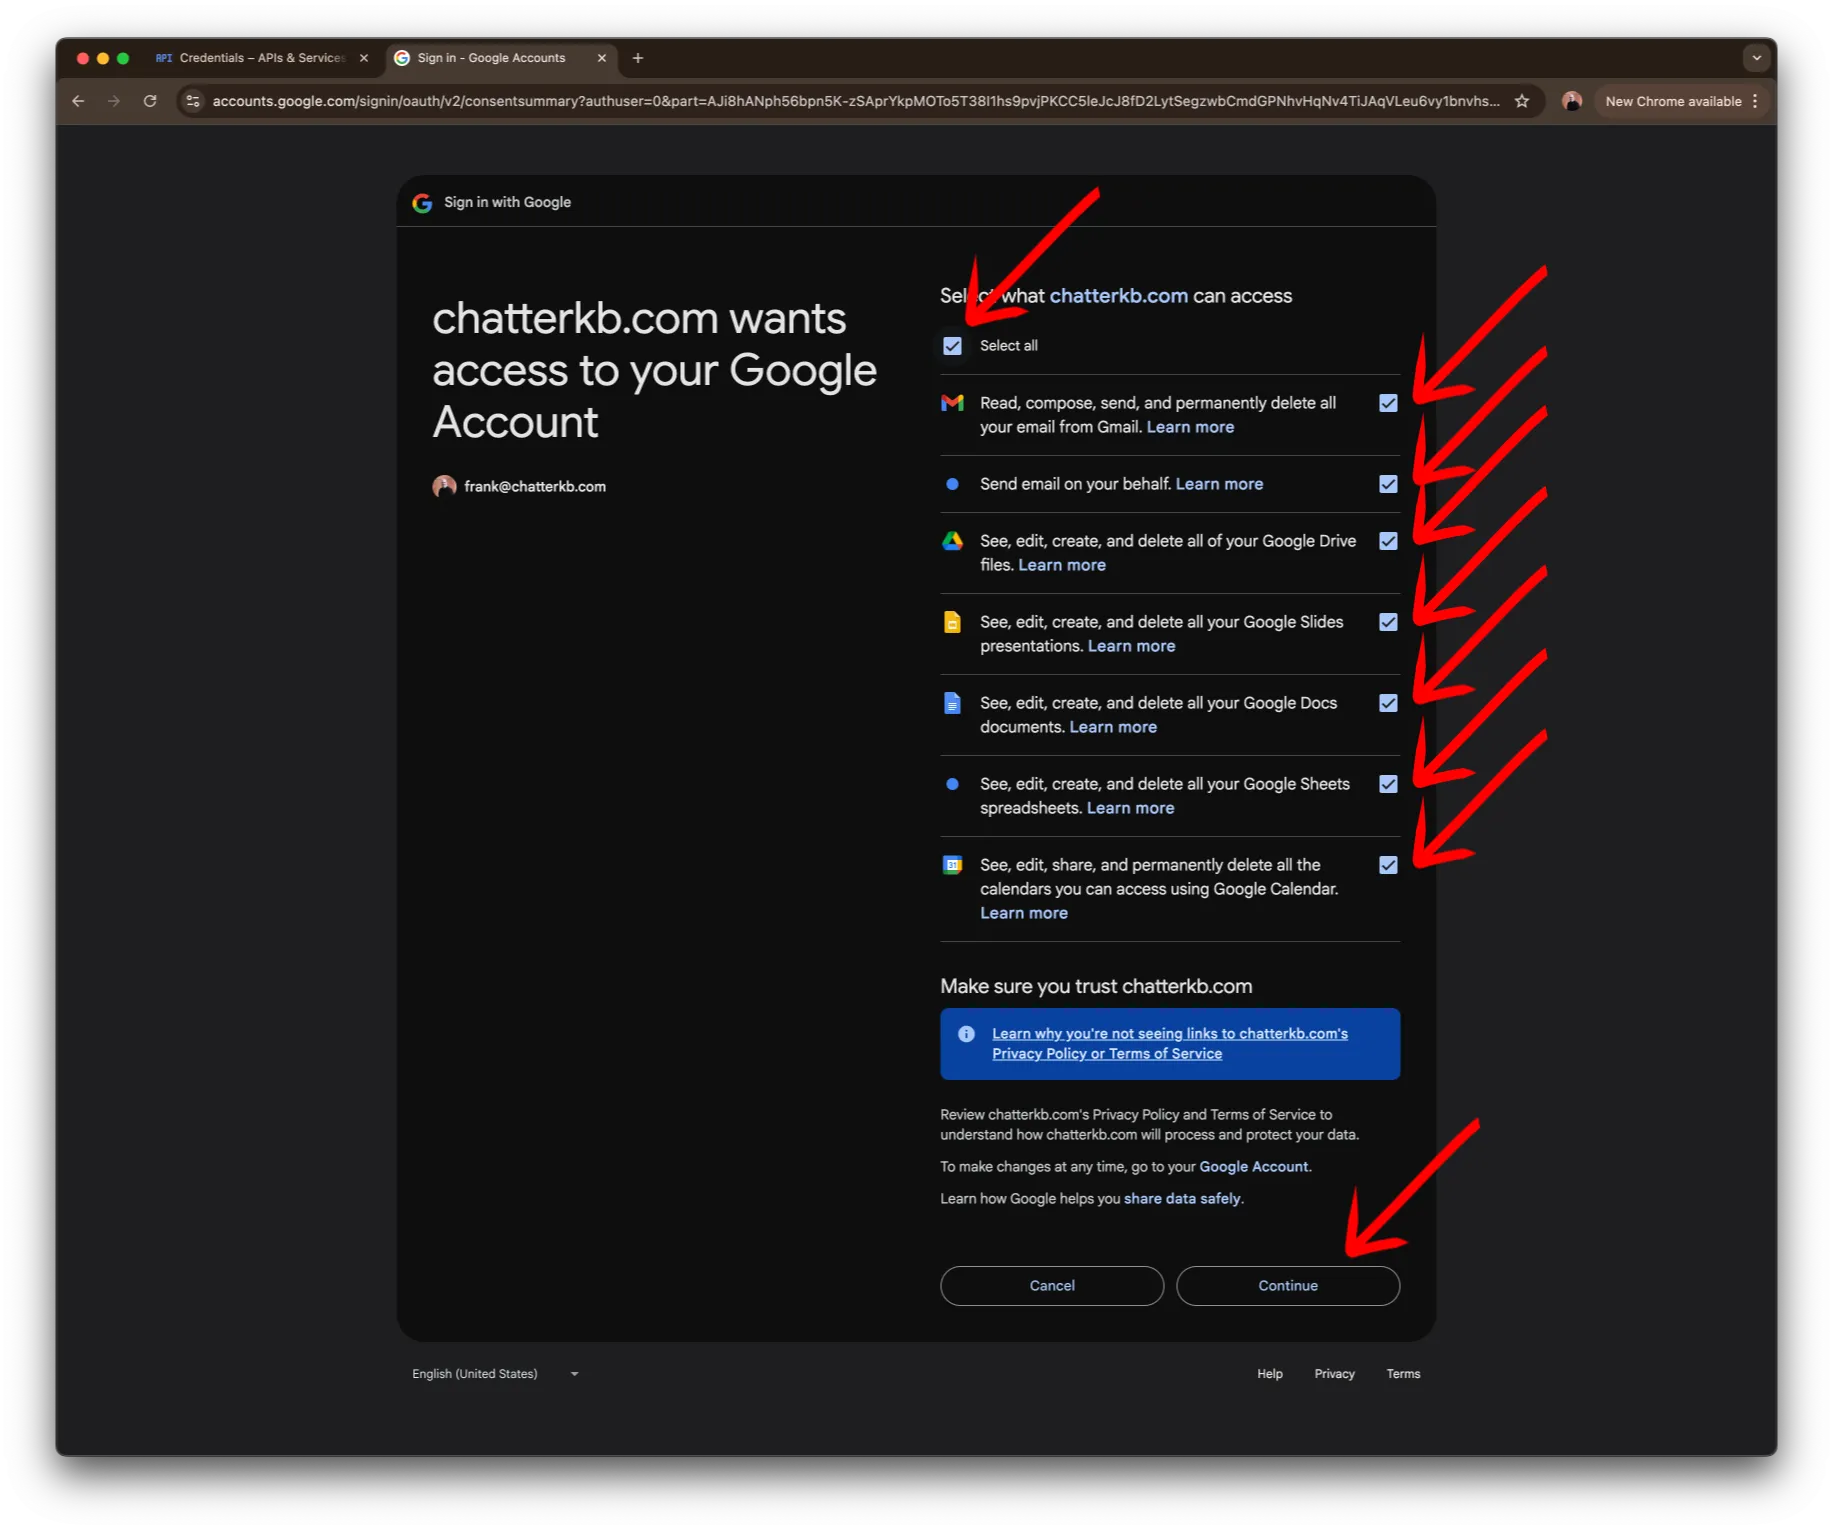Toggle Google Sheets spreadsheets permission checkbox
The width and height of the screenshot is (1833, 1530).
click(1388, 784)
